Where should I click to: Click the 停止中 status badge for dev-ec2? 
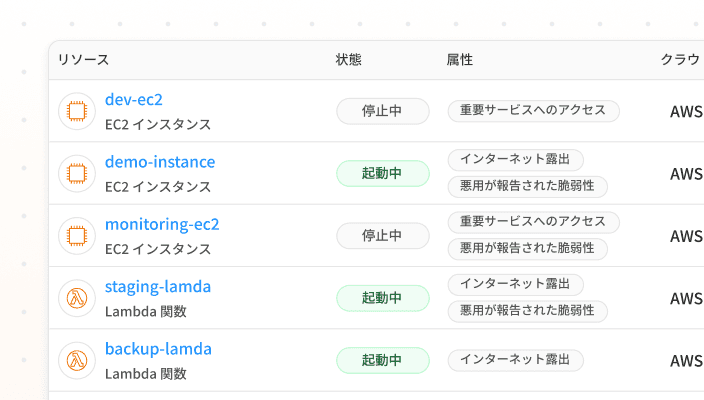[x=382, y=111]
